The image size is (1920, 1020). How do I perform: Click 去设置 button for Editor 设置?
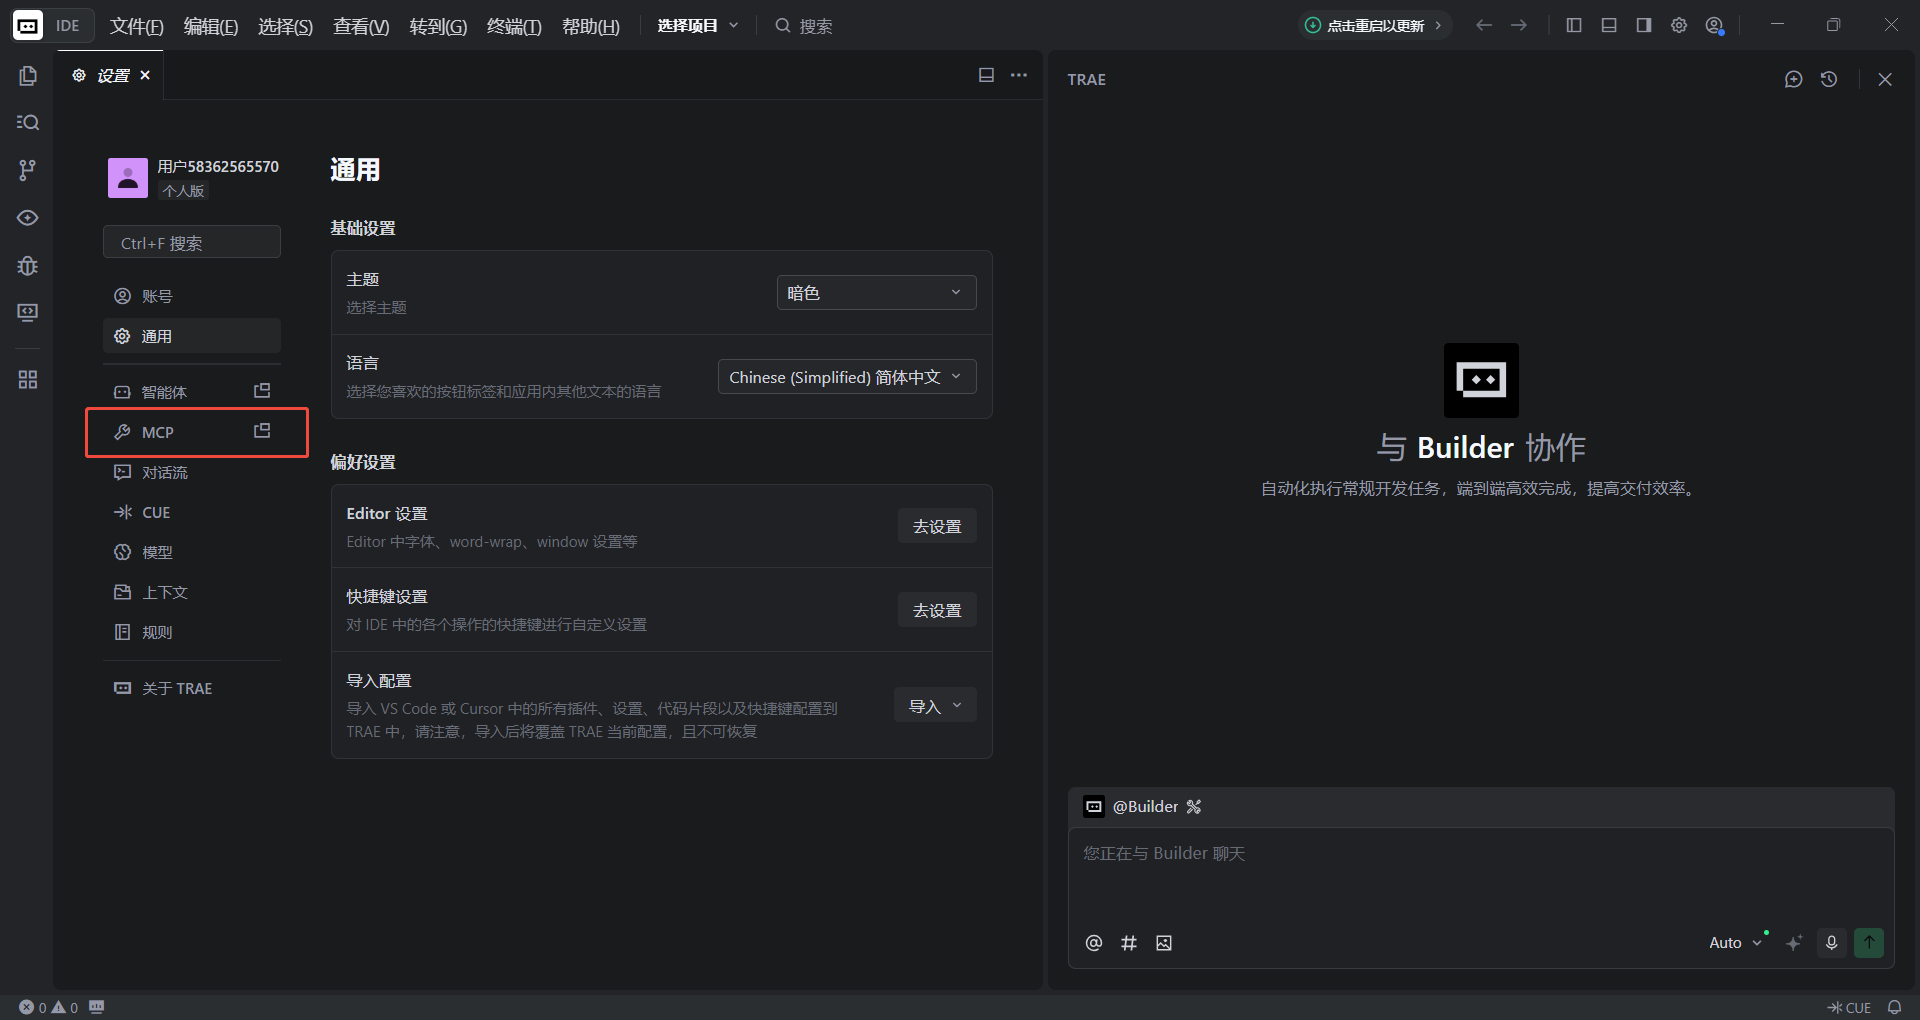[x=936, y=526]
